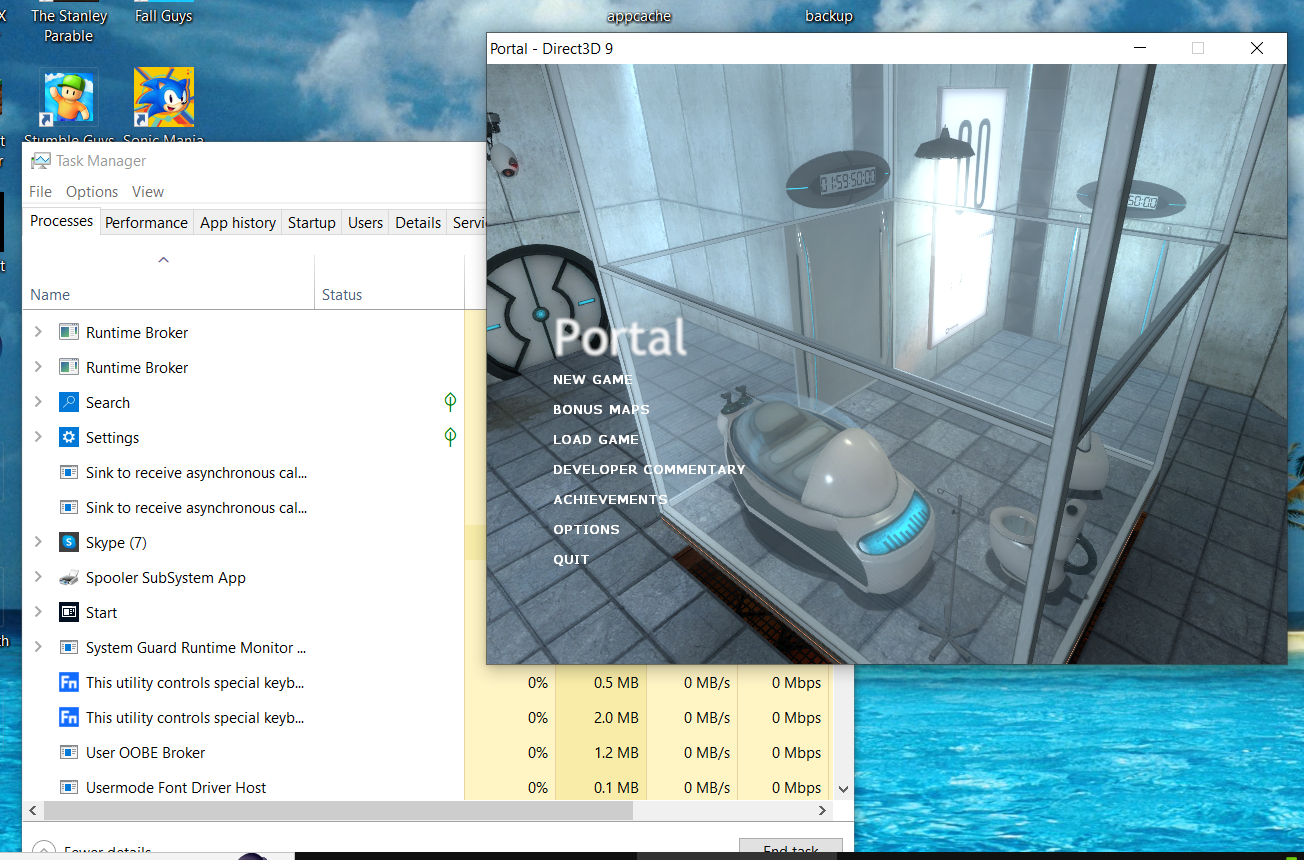The height and width of the screenshot is (860, 1304).
Task: Open the View menu in Task Manager
Action: click(x=148, y=192)
